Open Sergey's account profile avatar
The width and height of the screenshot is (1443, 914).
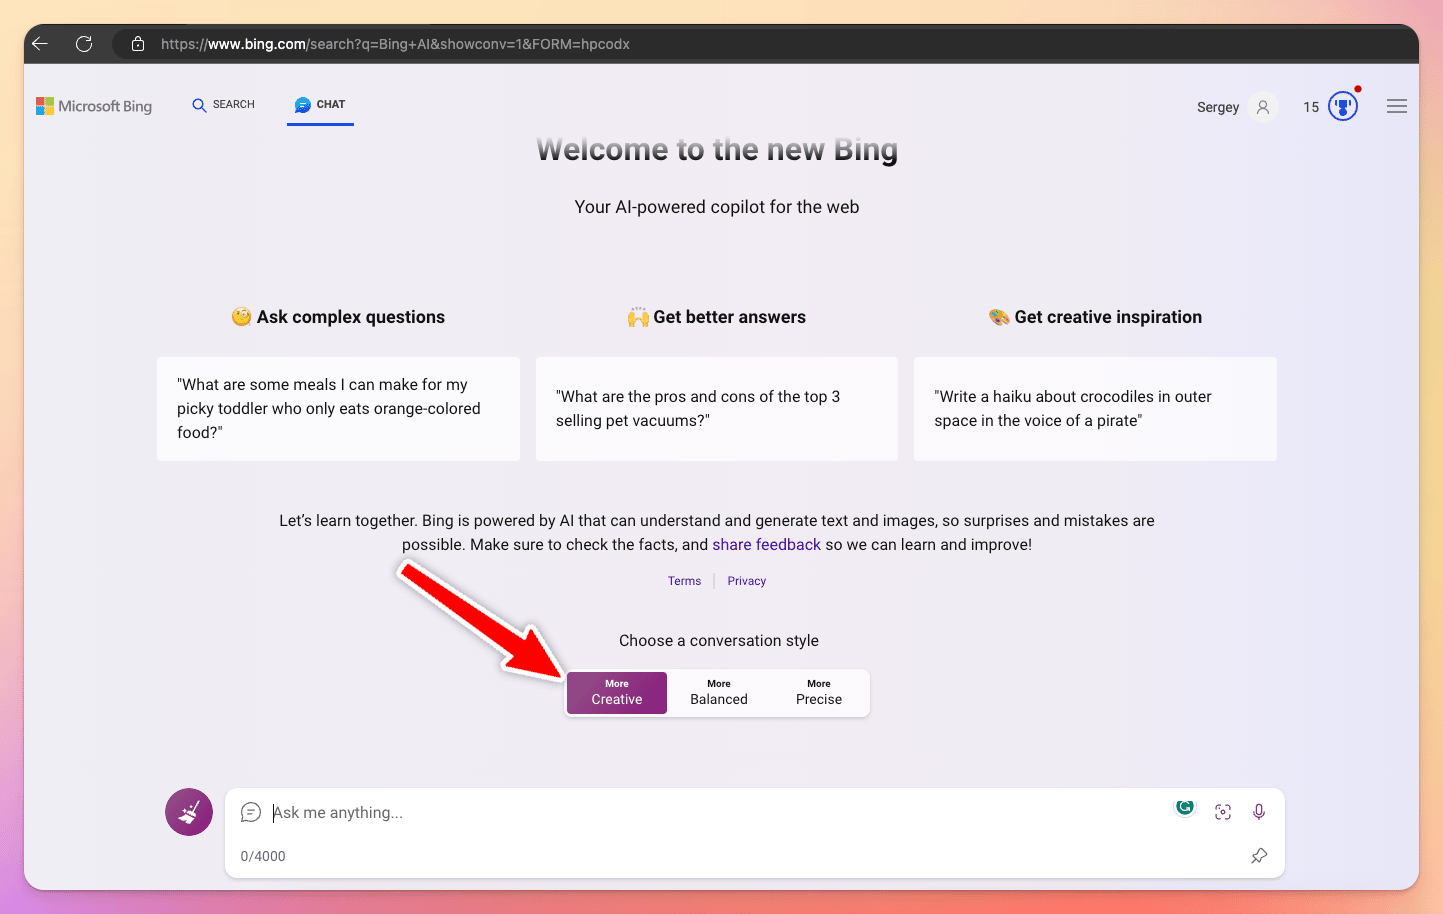pyautogui.click(x=1263, y=107)
